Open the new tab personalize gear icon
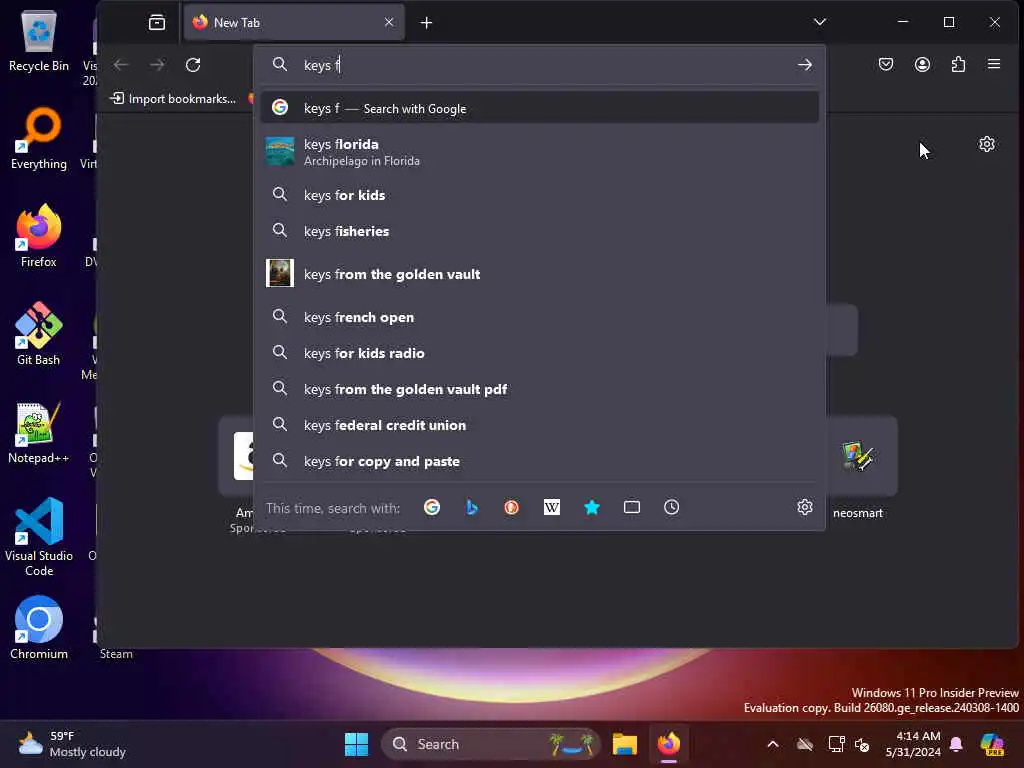The width and height of the screenshot is (1024, 768). (987, 144)
